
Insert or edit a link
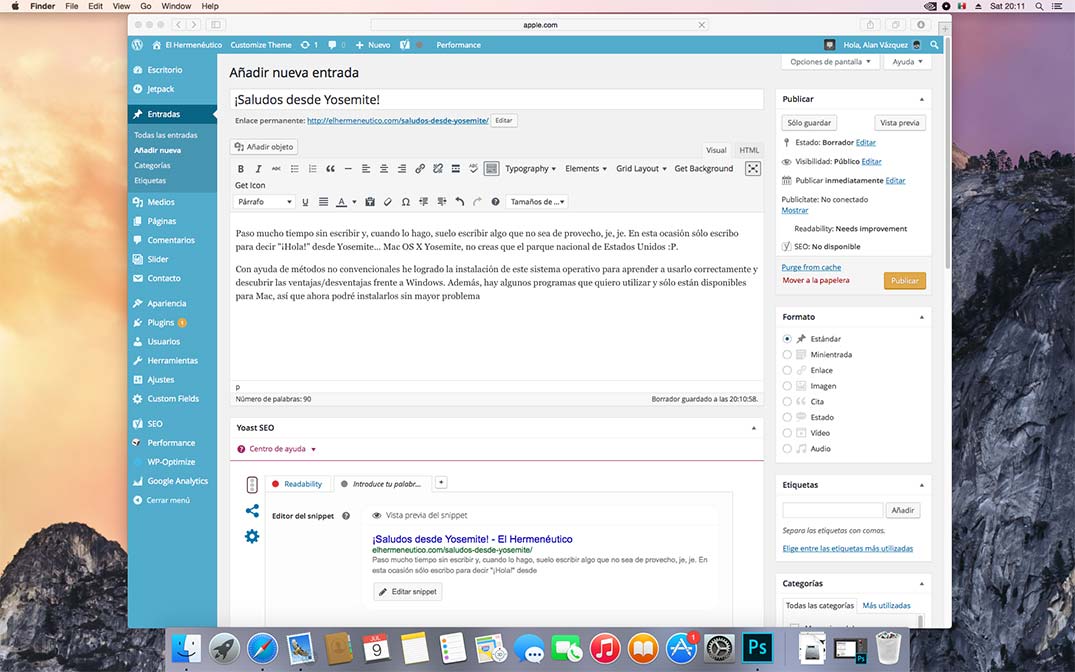tap(420, 169)
